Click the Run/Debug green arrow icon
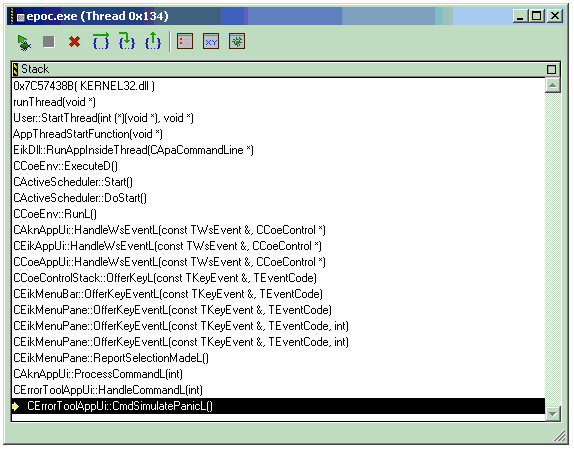The height and width of the screenshot is (450, 574). [24, 42]
